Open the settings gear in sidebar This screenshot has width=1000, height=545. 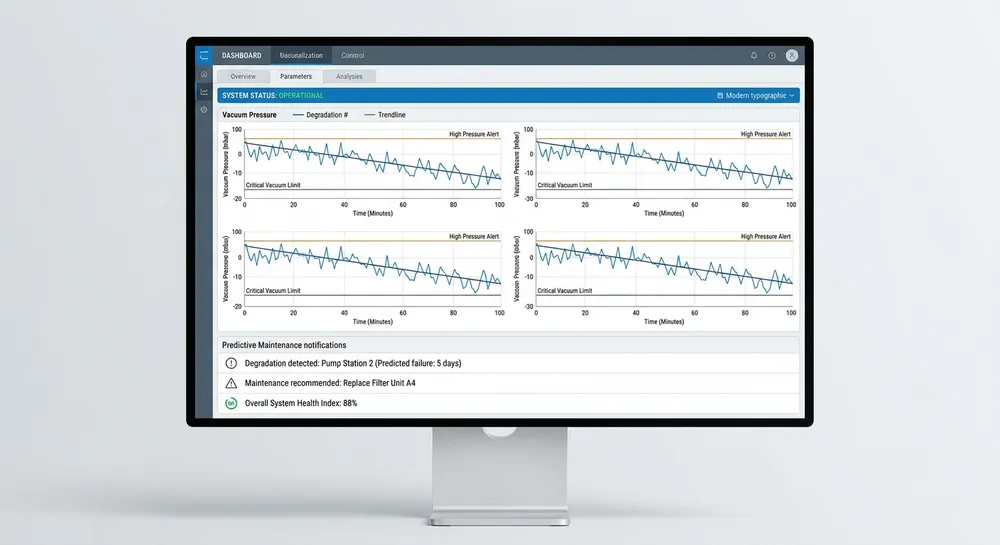[x=203, y=110]
